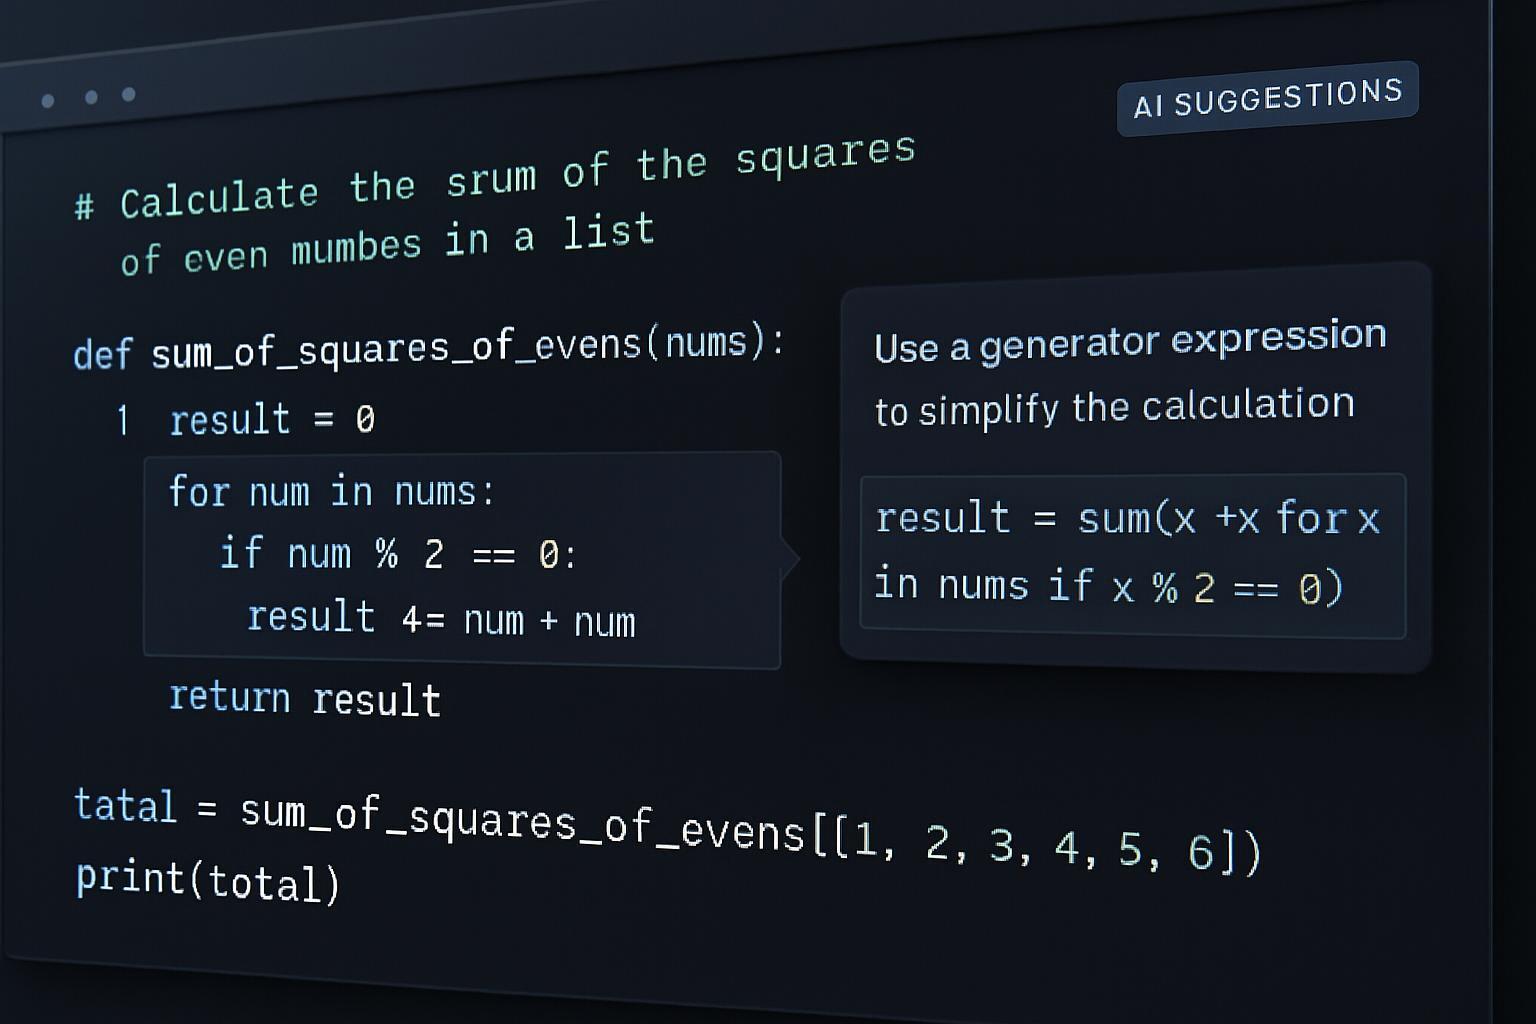Screen dimensions: 1536x1024
Task: Click the third window control dot
Action: [128, 94]
